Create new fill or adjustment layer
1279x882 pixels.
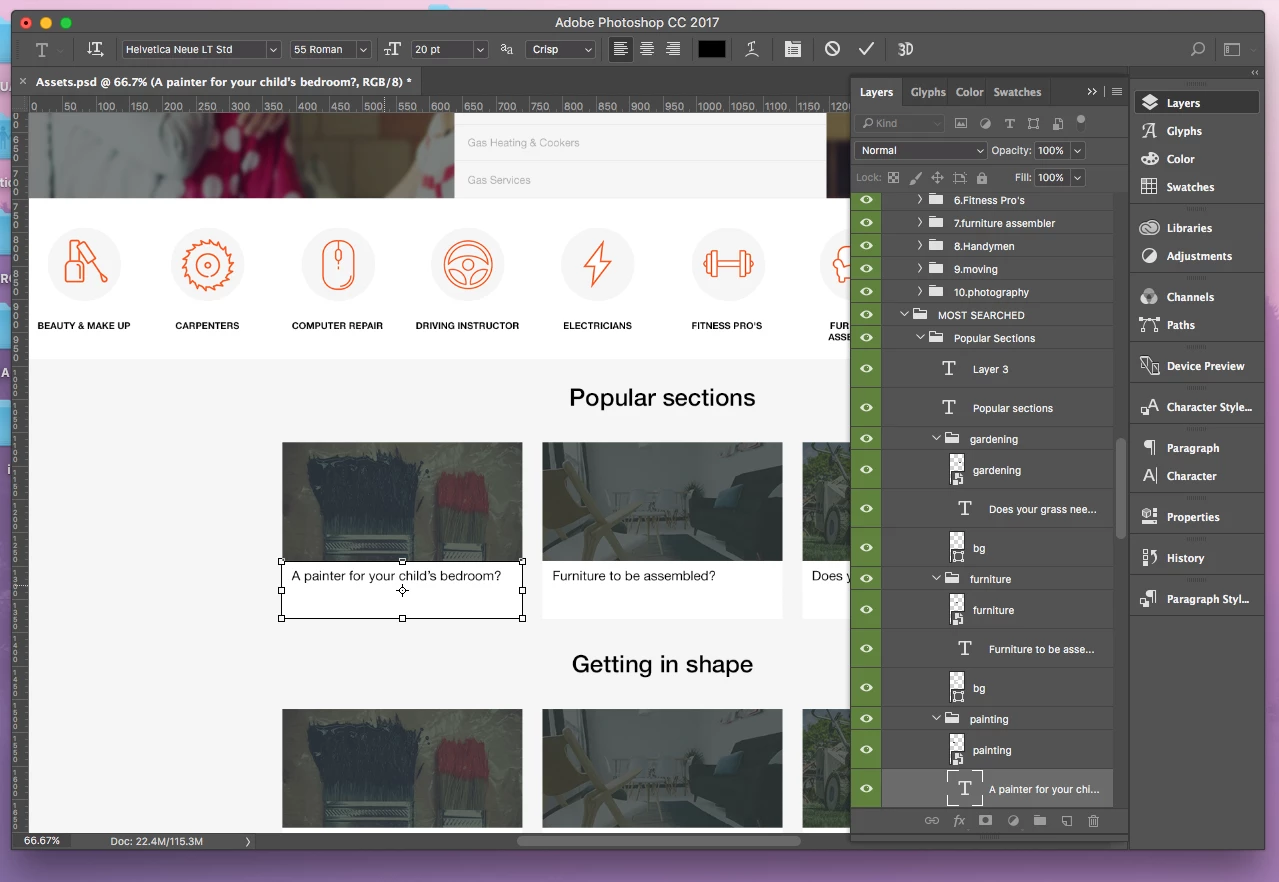tap(1013, 821)
